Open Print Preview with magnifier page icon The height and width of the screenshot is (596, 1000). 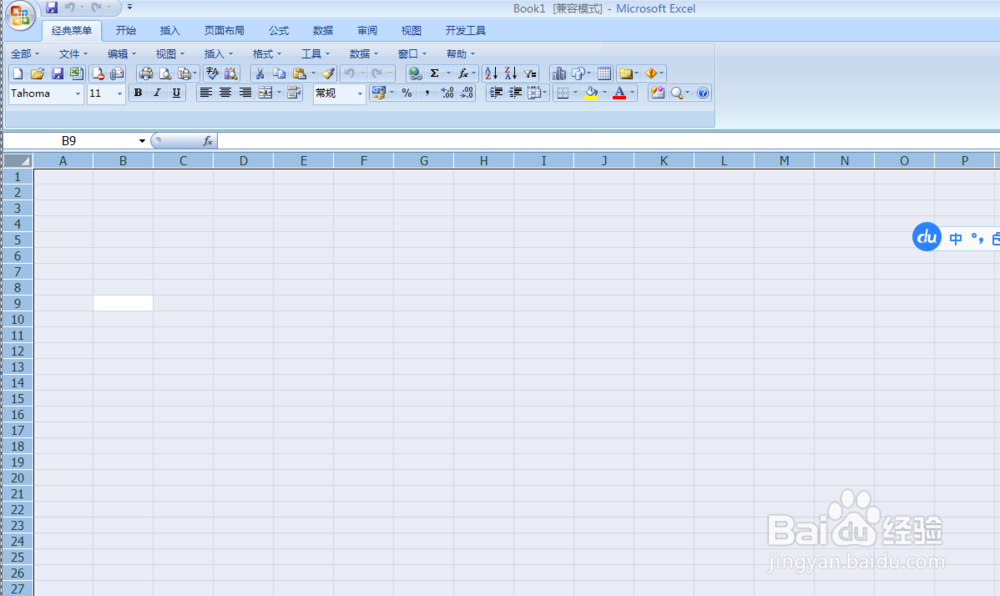165,74
